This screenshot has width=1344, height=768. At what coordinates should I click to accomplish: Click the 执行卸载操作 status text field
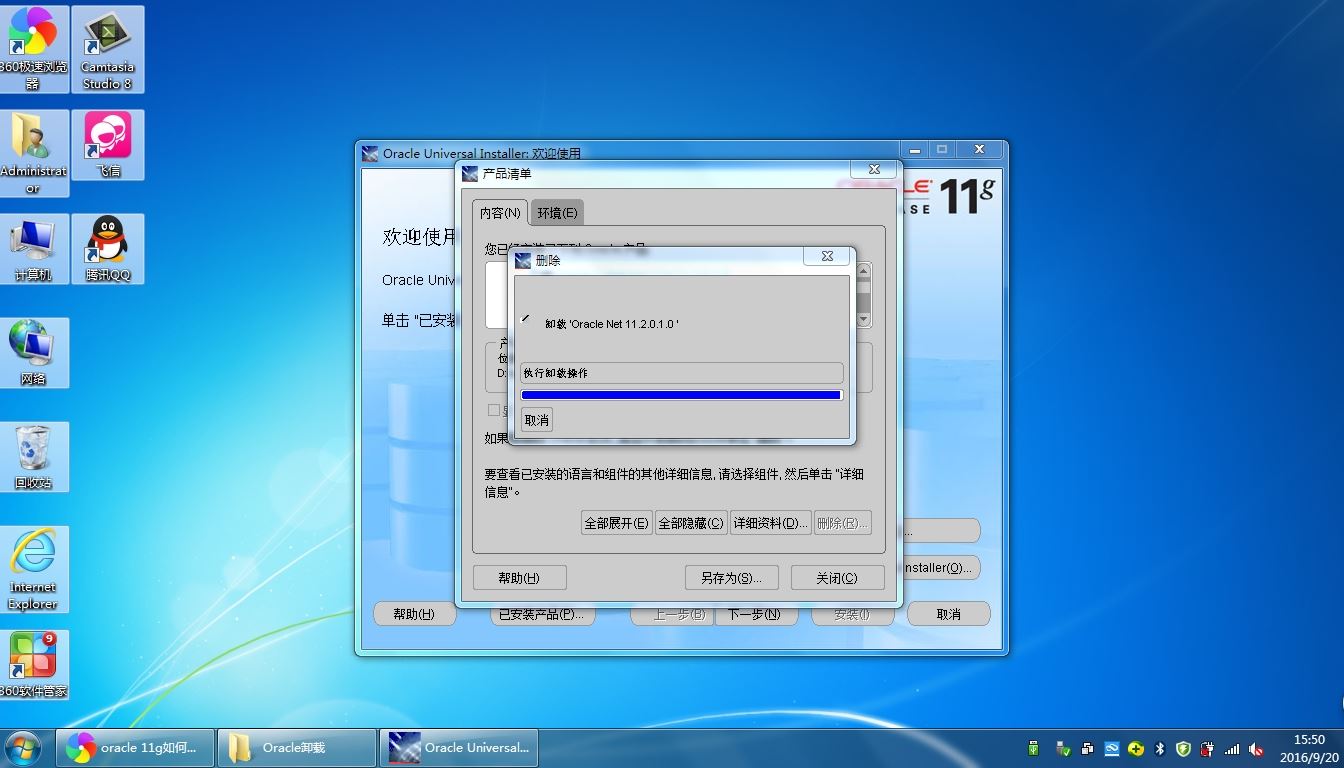(682, 373)
